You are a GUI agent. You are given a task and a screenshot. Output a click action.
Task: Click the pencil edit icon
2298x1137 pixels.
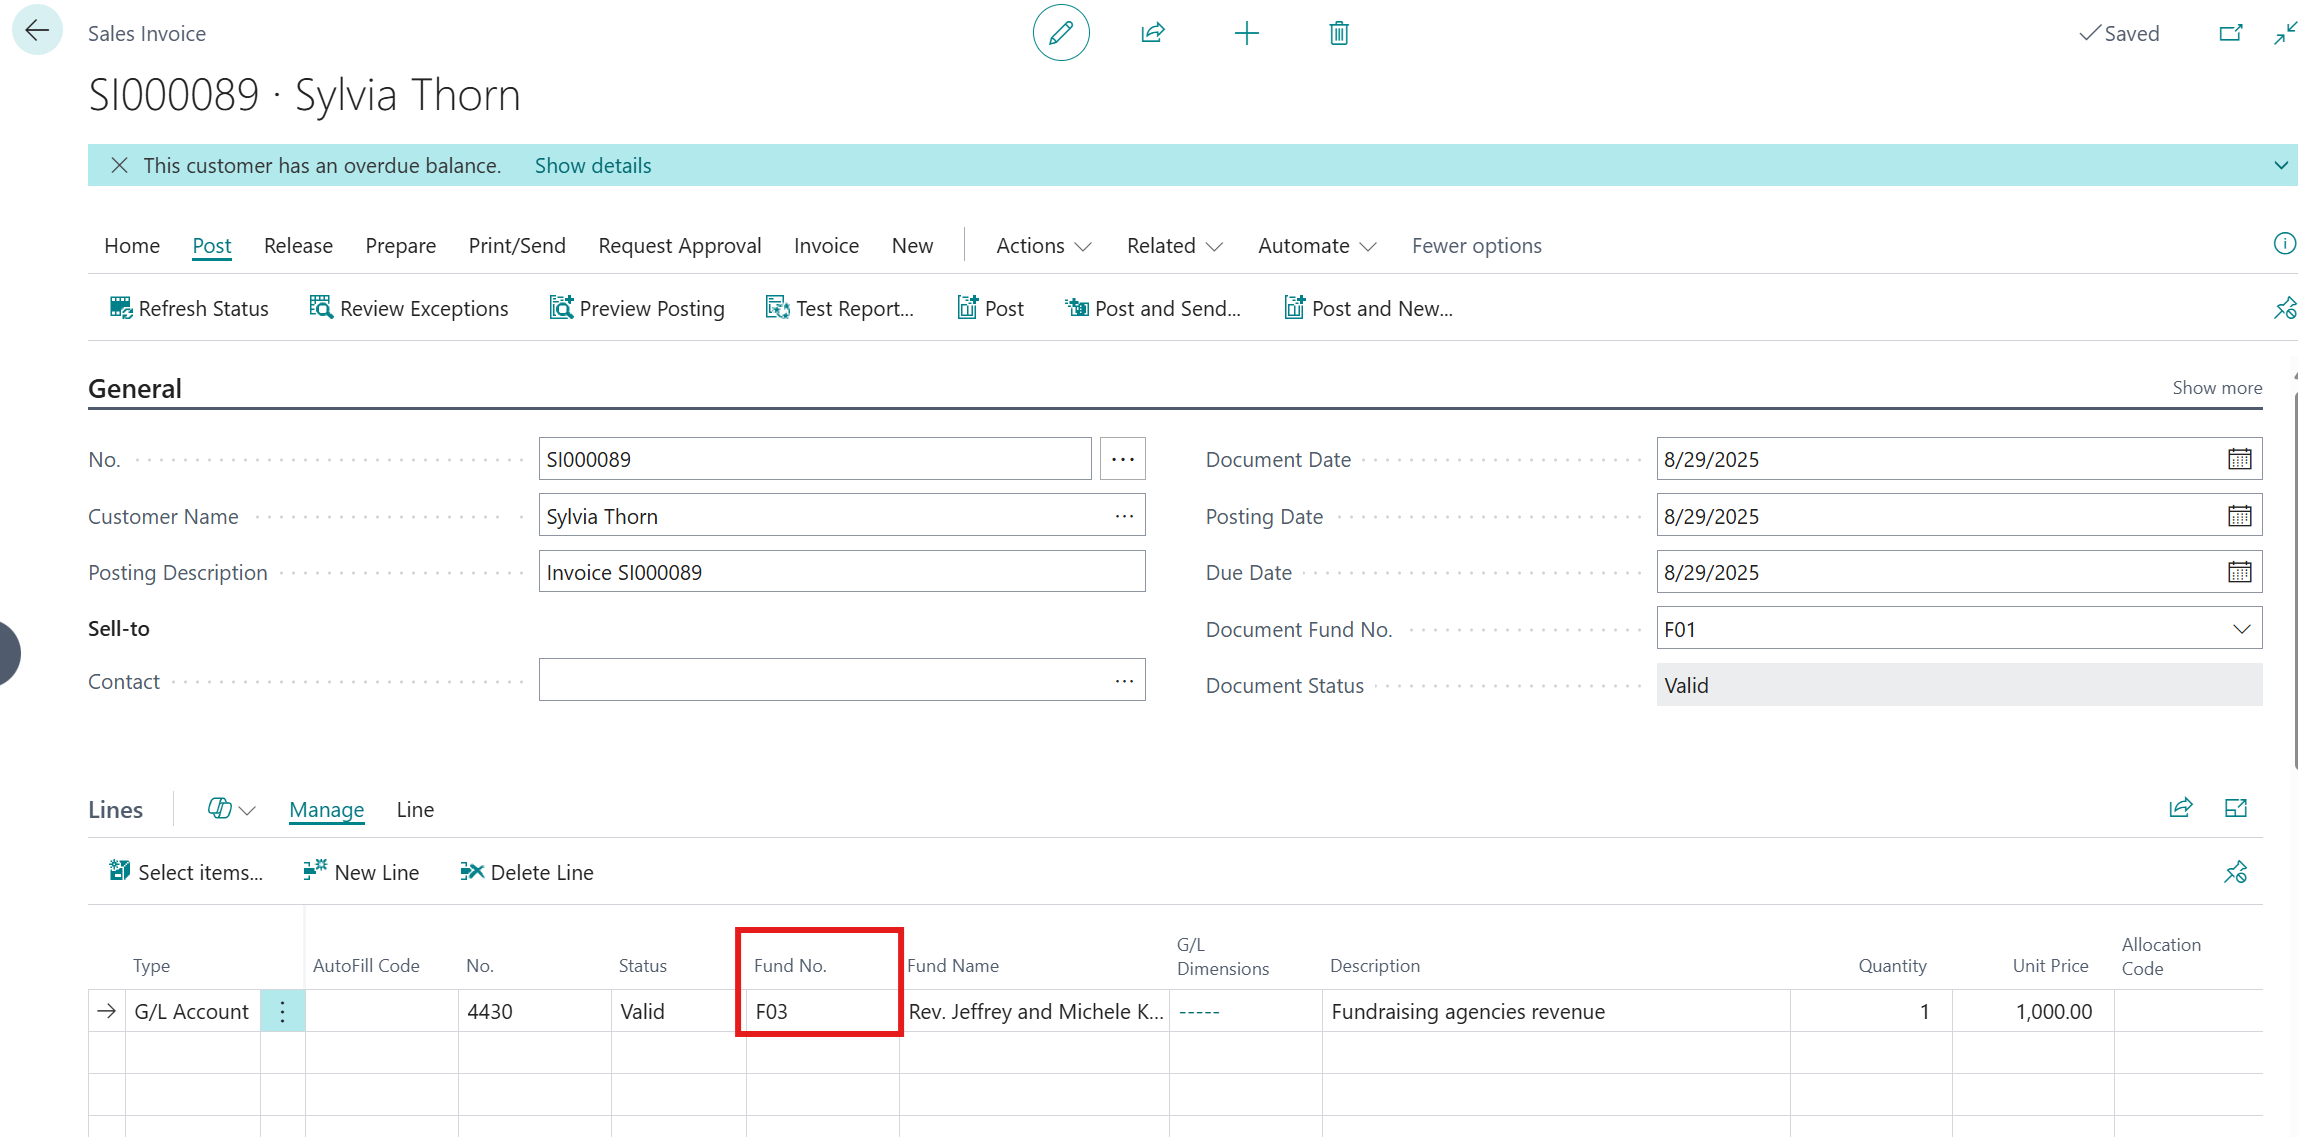(x=1061, y=33)
